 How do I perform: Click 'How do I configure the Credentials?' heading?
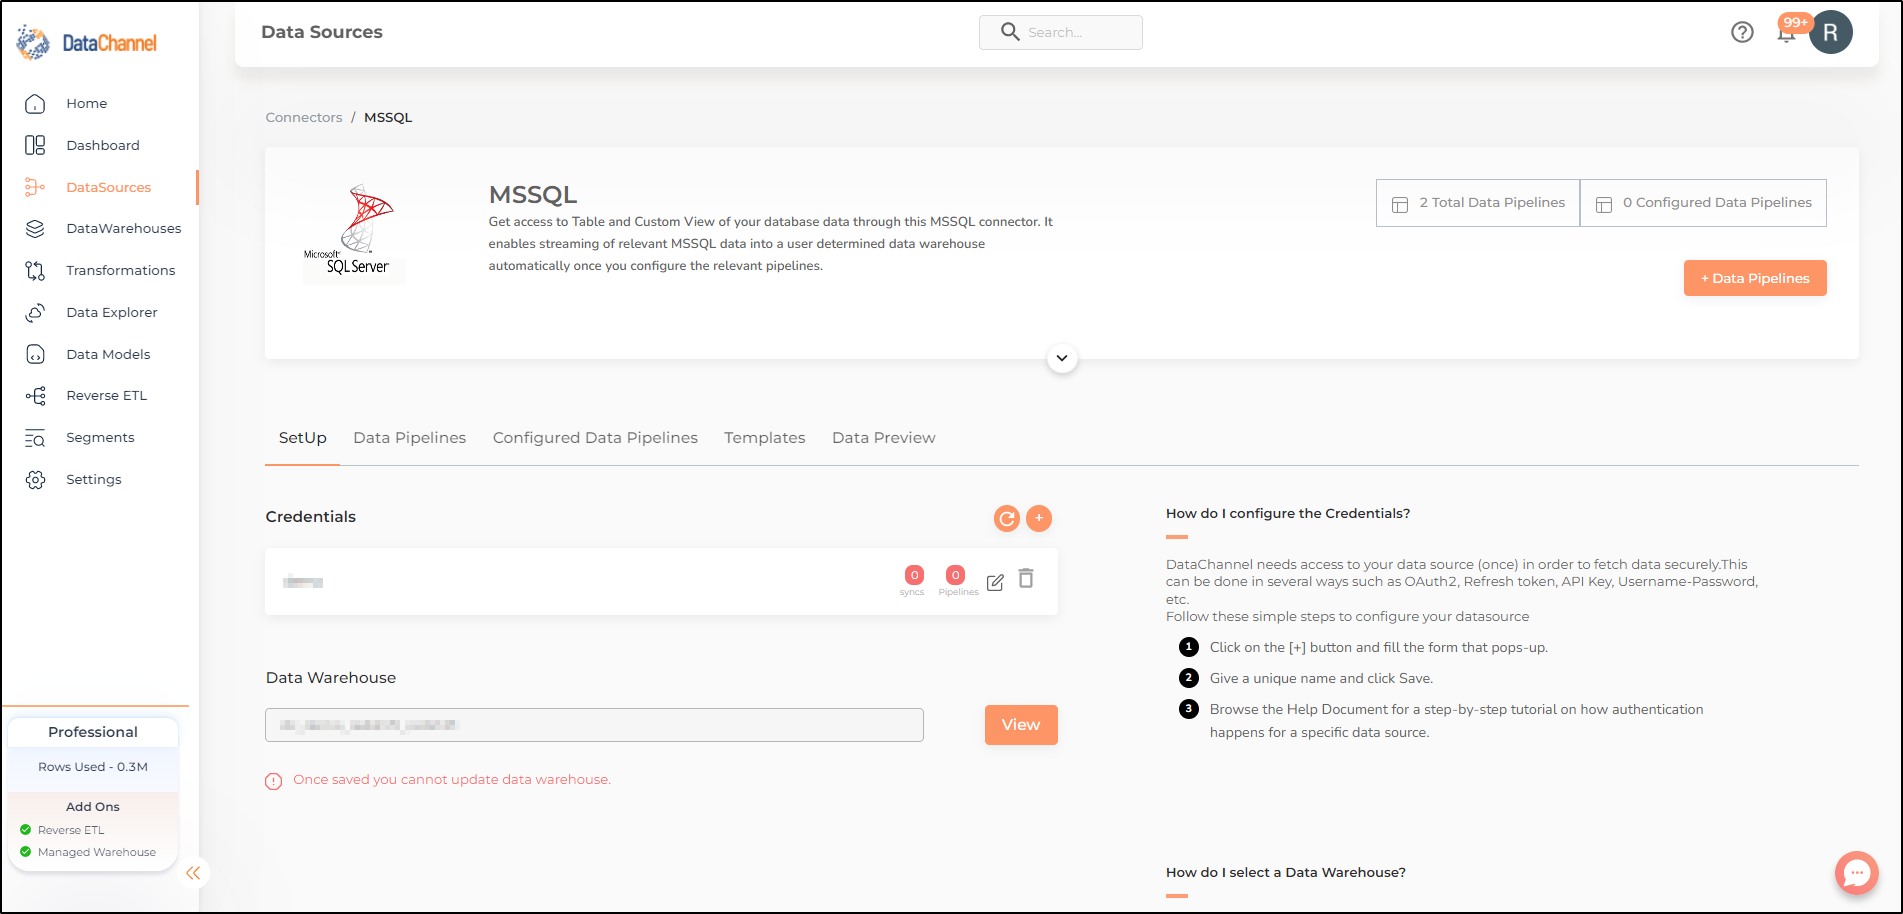point(1288,513)
